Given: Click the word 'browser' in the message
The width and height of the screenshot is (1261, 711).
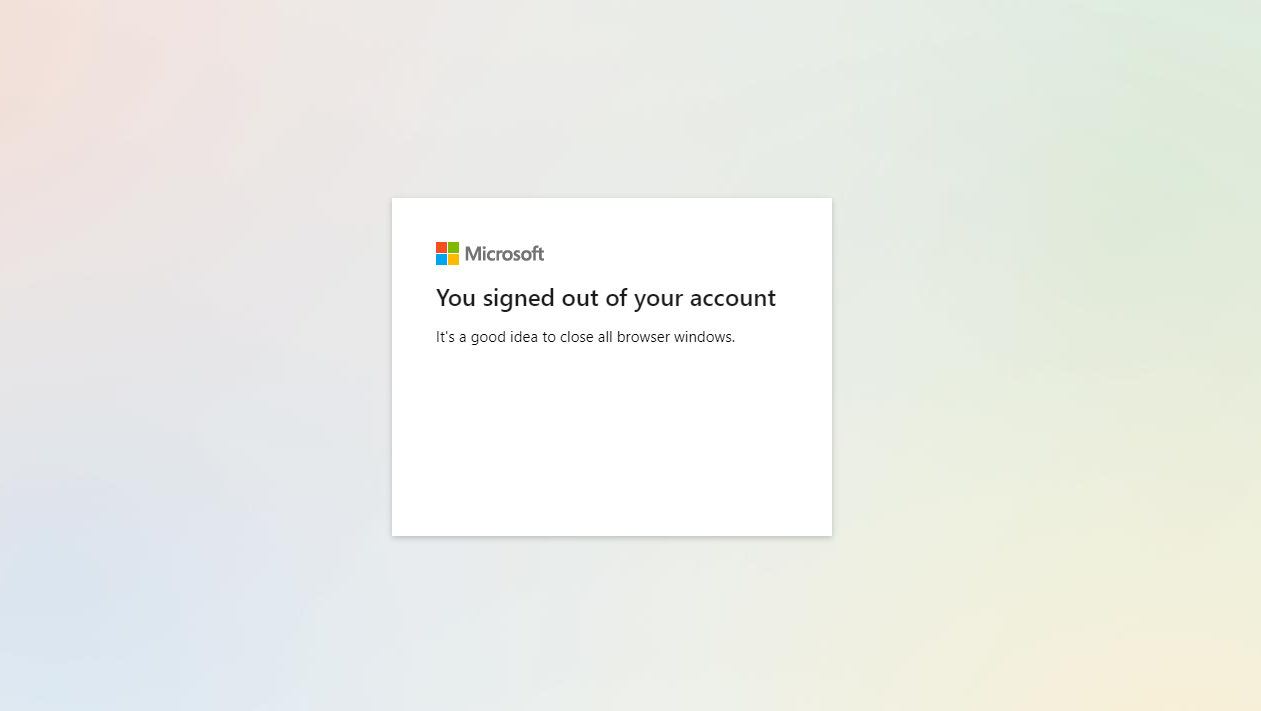Looking at the screenshot, I should coord(643,337).
